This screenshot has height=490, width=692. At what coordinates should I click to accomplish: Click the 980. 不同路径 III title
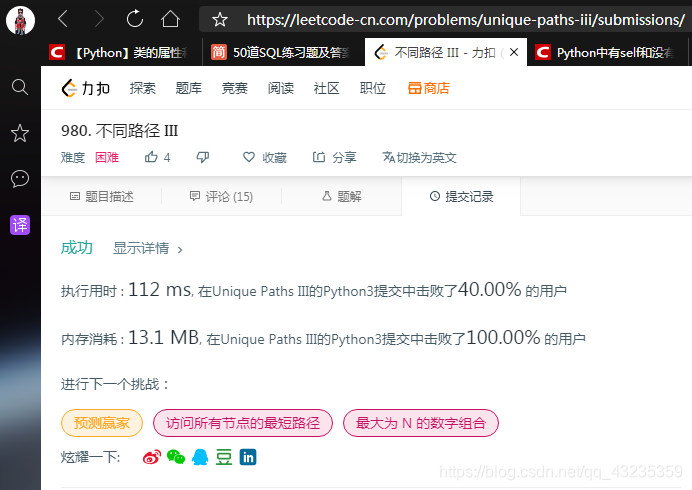pyautogui.click(x=120, y=131)
